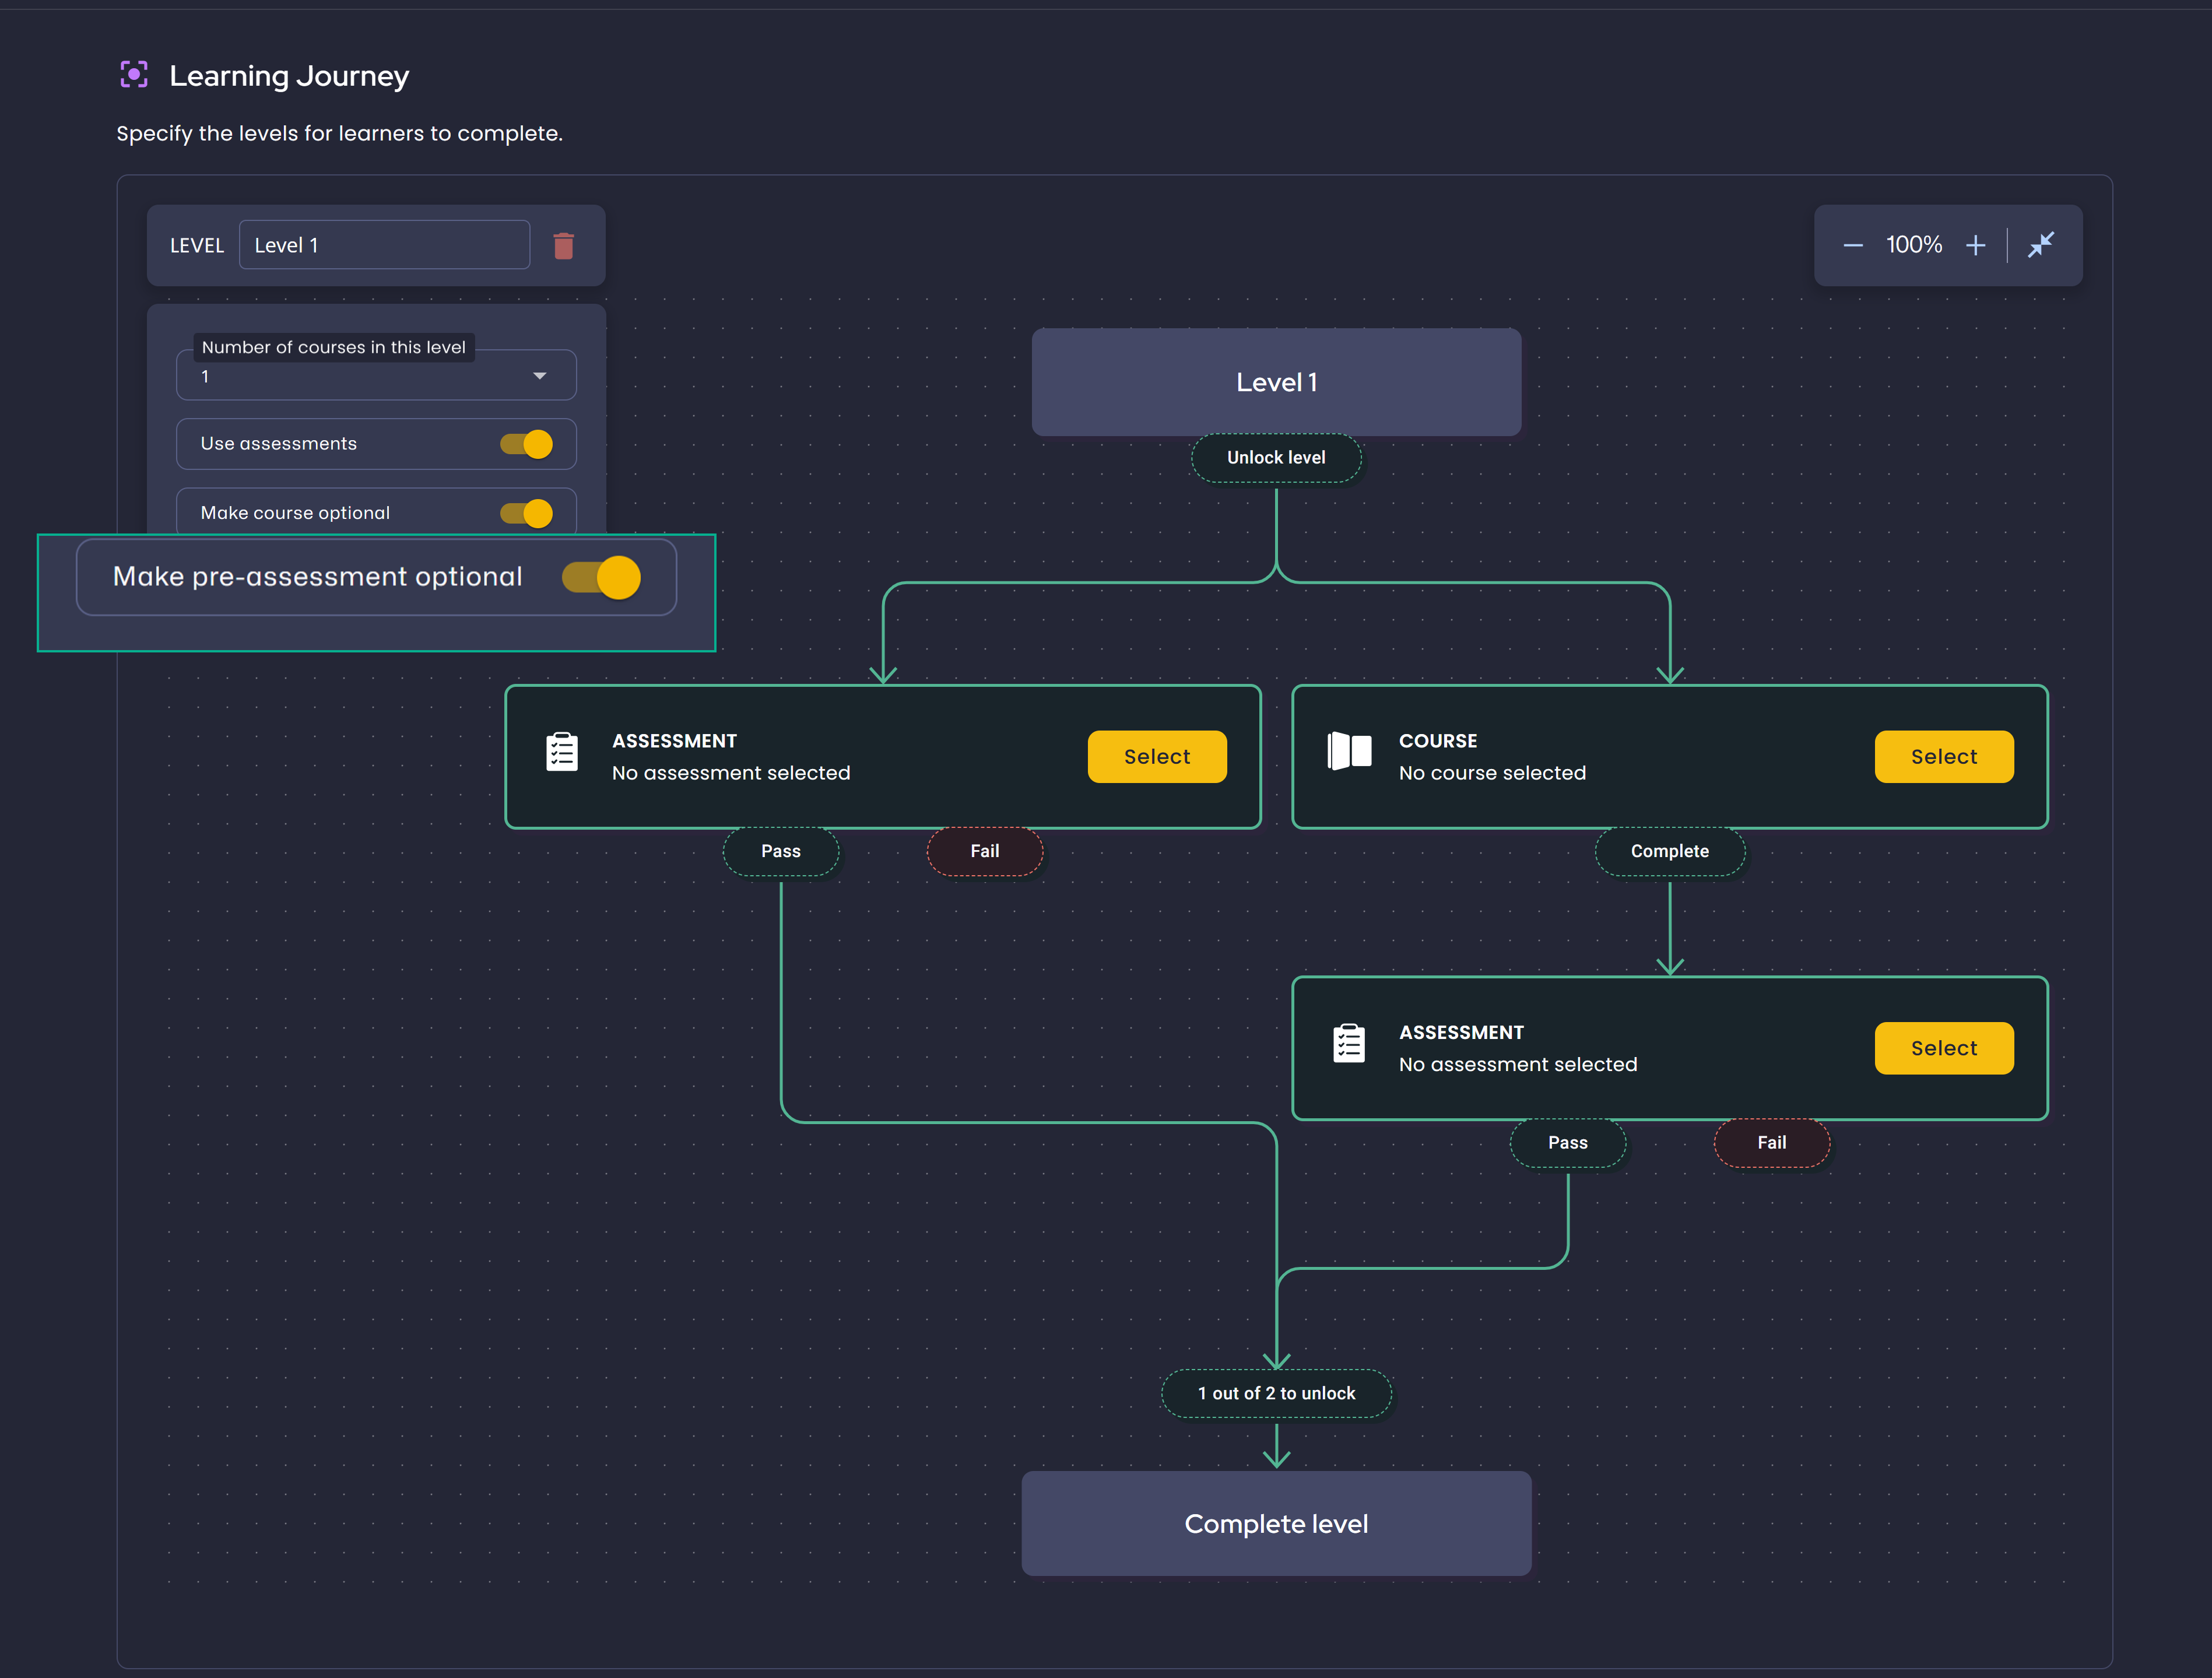Select an assessment for the first Assessment node
This screenshot has height=1678, width=2212.
coord(1156,756)
